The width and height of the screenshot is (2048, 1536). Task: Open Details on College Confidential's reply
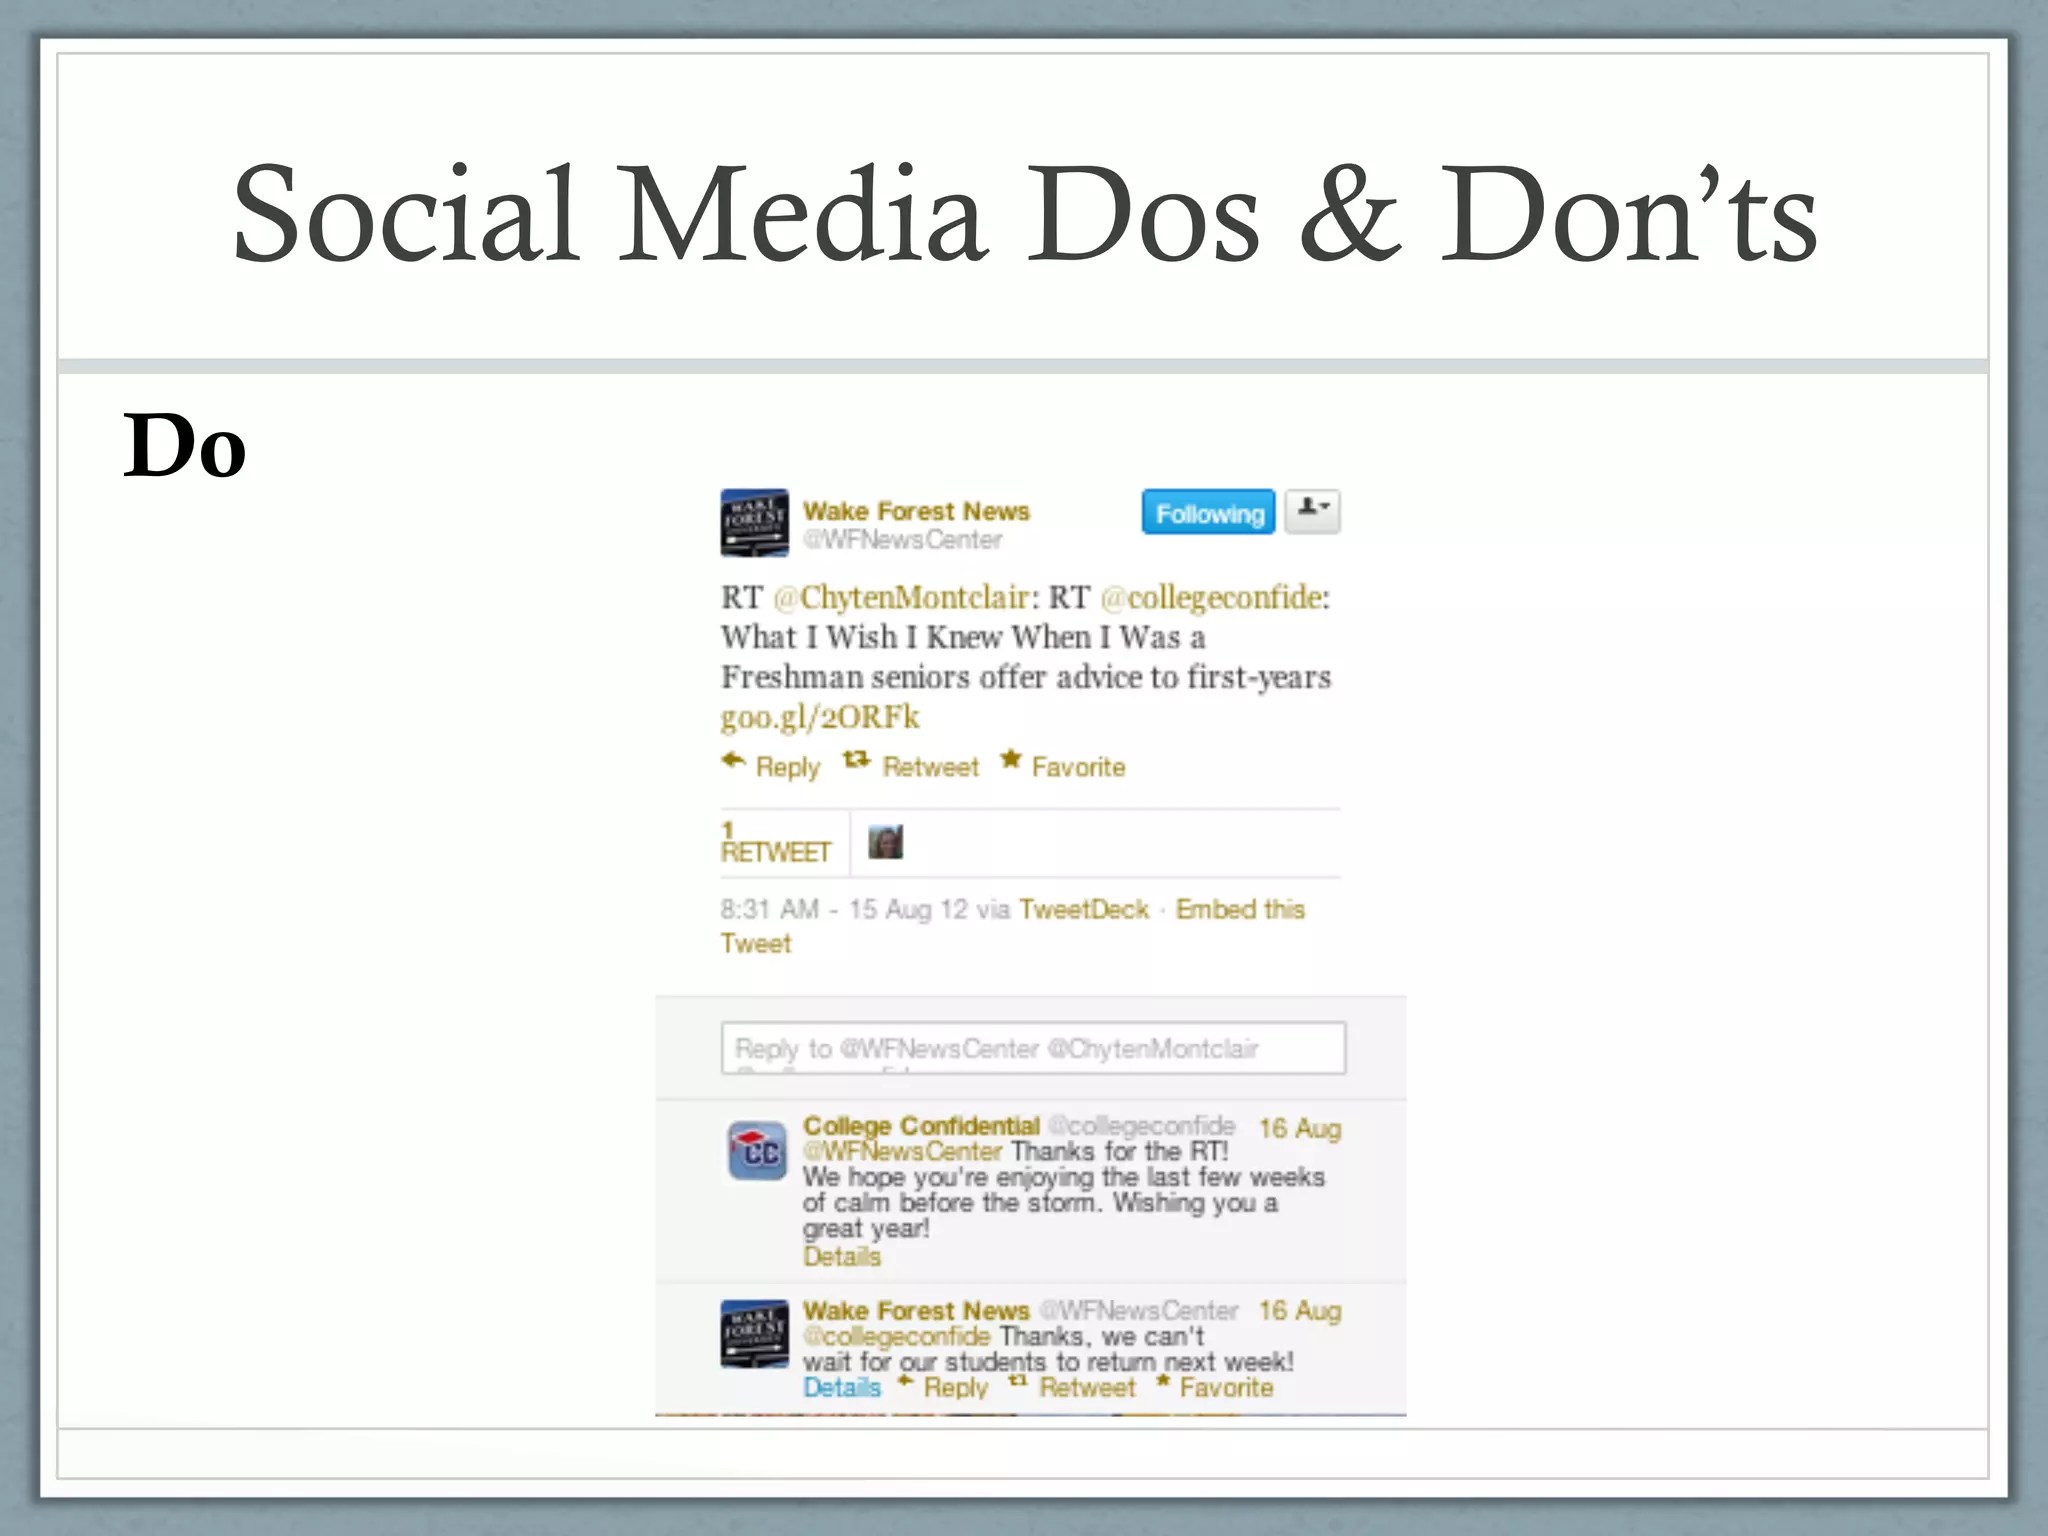tap(842, 1256)
